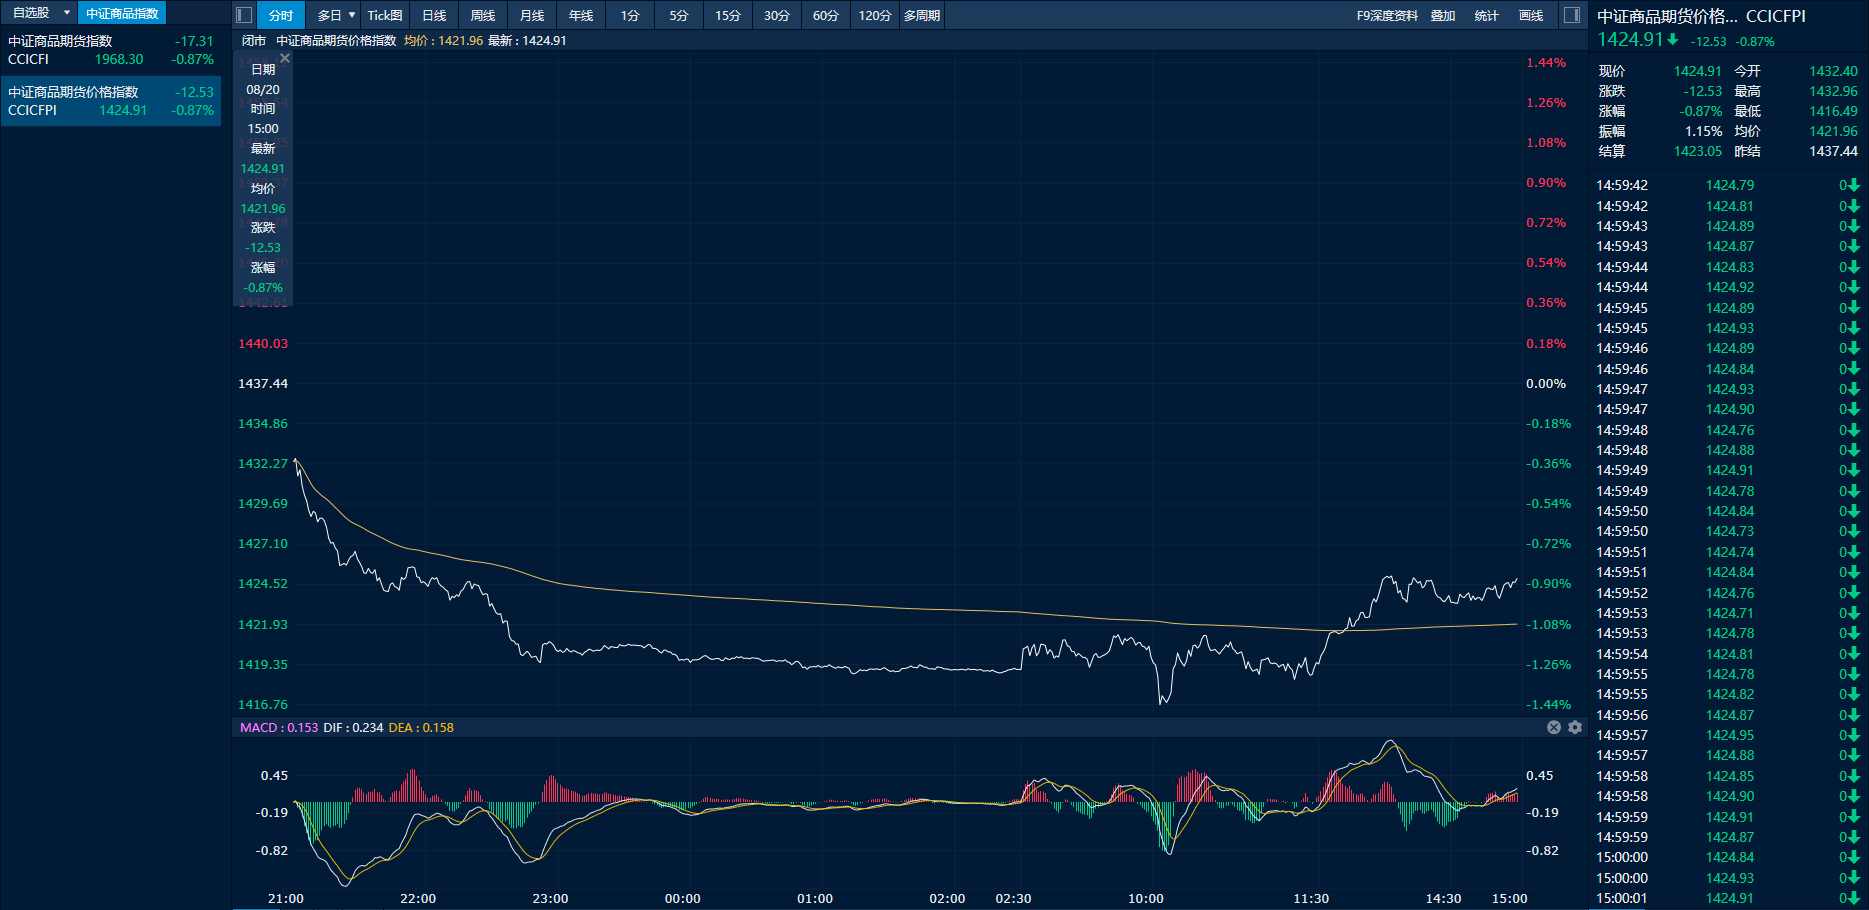The image size is (1869, 910).
Task: Click the 中证商品期货价格... CCICFPI panel title
Action: tap(1701, 16)
